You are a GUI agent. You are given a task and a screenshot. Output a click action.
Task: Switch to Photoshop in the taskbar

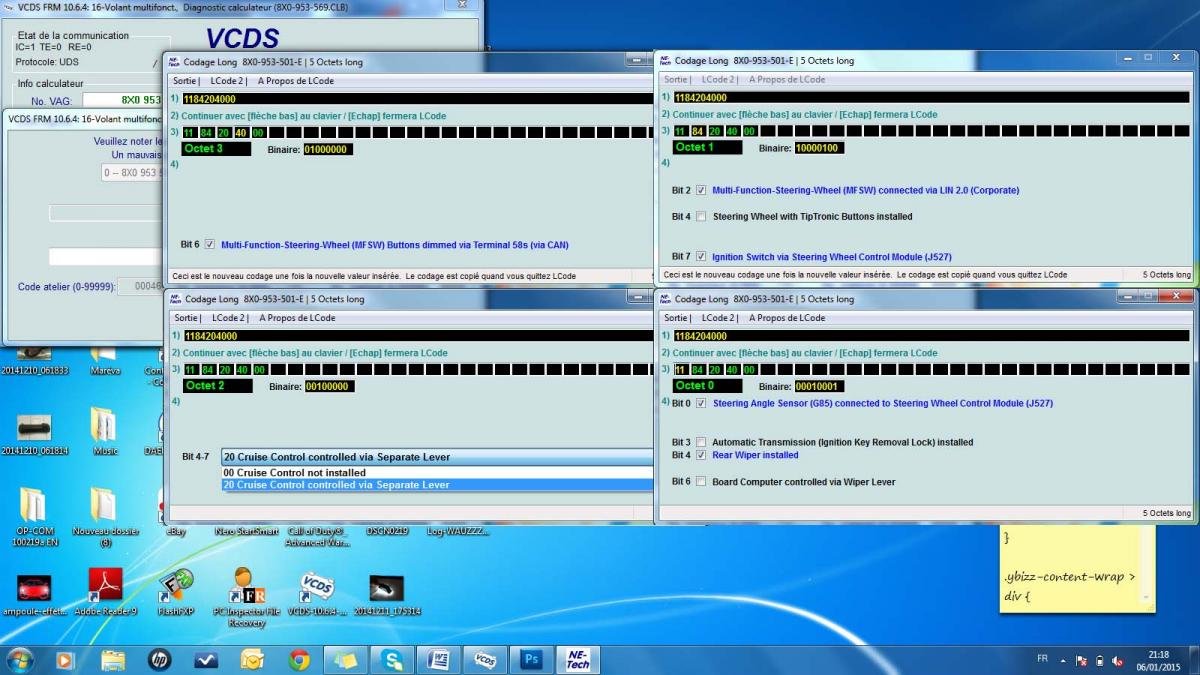531,660
